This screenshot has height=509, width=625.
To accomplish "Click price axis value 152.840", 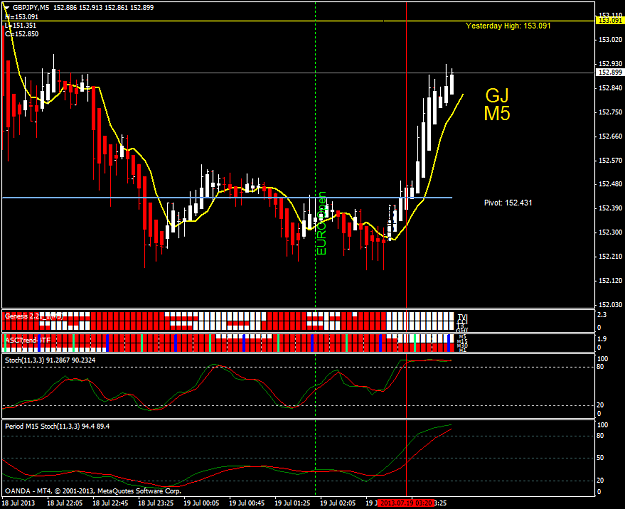I will pyautogui.click(x=610, y=88).
